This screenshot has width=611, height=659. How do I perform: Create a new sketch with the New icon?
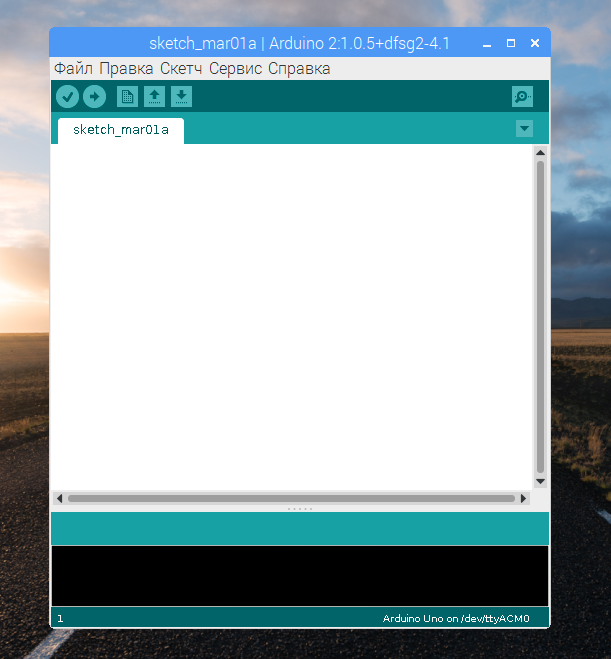coord(127,97)
